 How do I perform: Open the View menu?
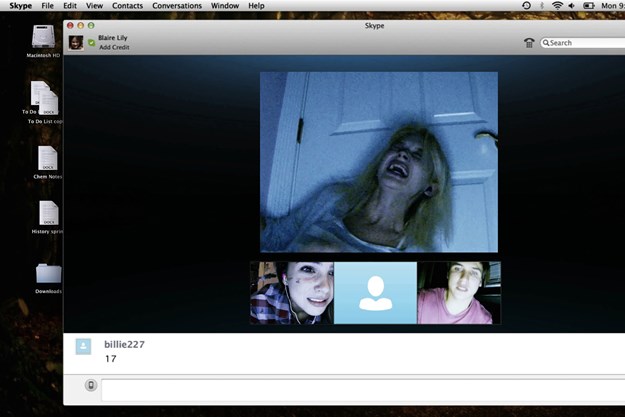(94, 6)
